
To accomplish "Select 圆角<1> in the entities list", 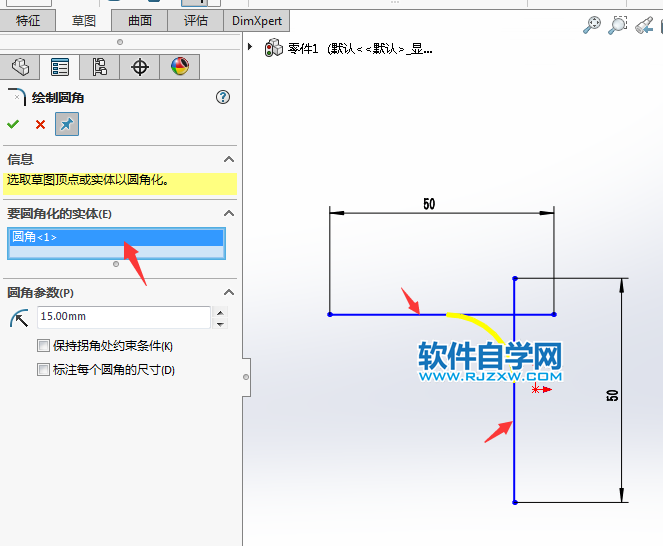I will (116, 237).
